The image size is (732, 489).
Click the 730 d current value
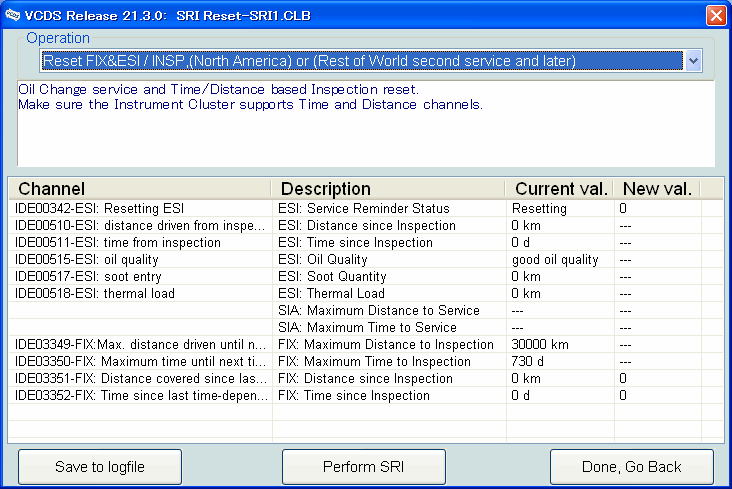point(528,361)
